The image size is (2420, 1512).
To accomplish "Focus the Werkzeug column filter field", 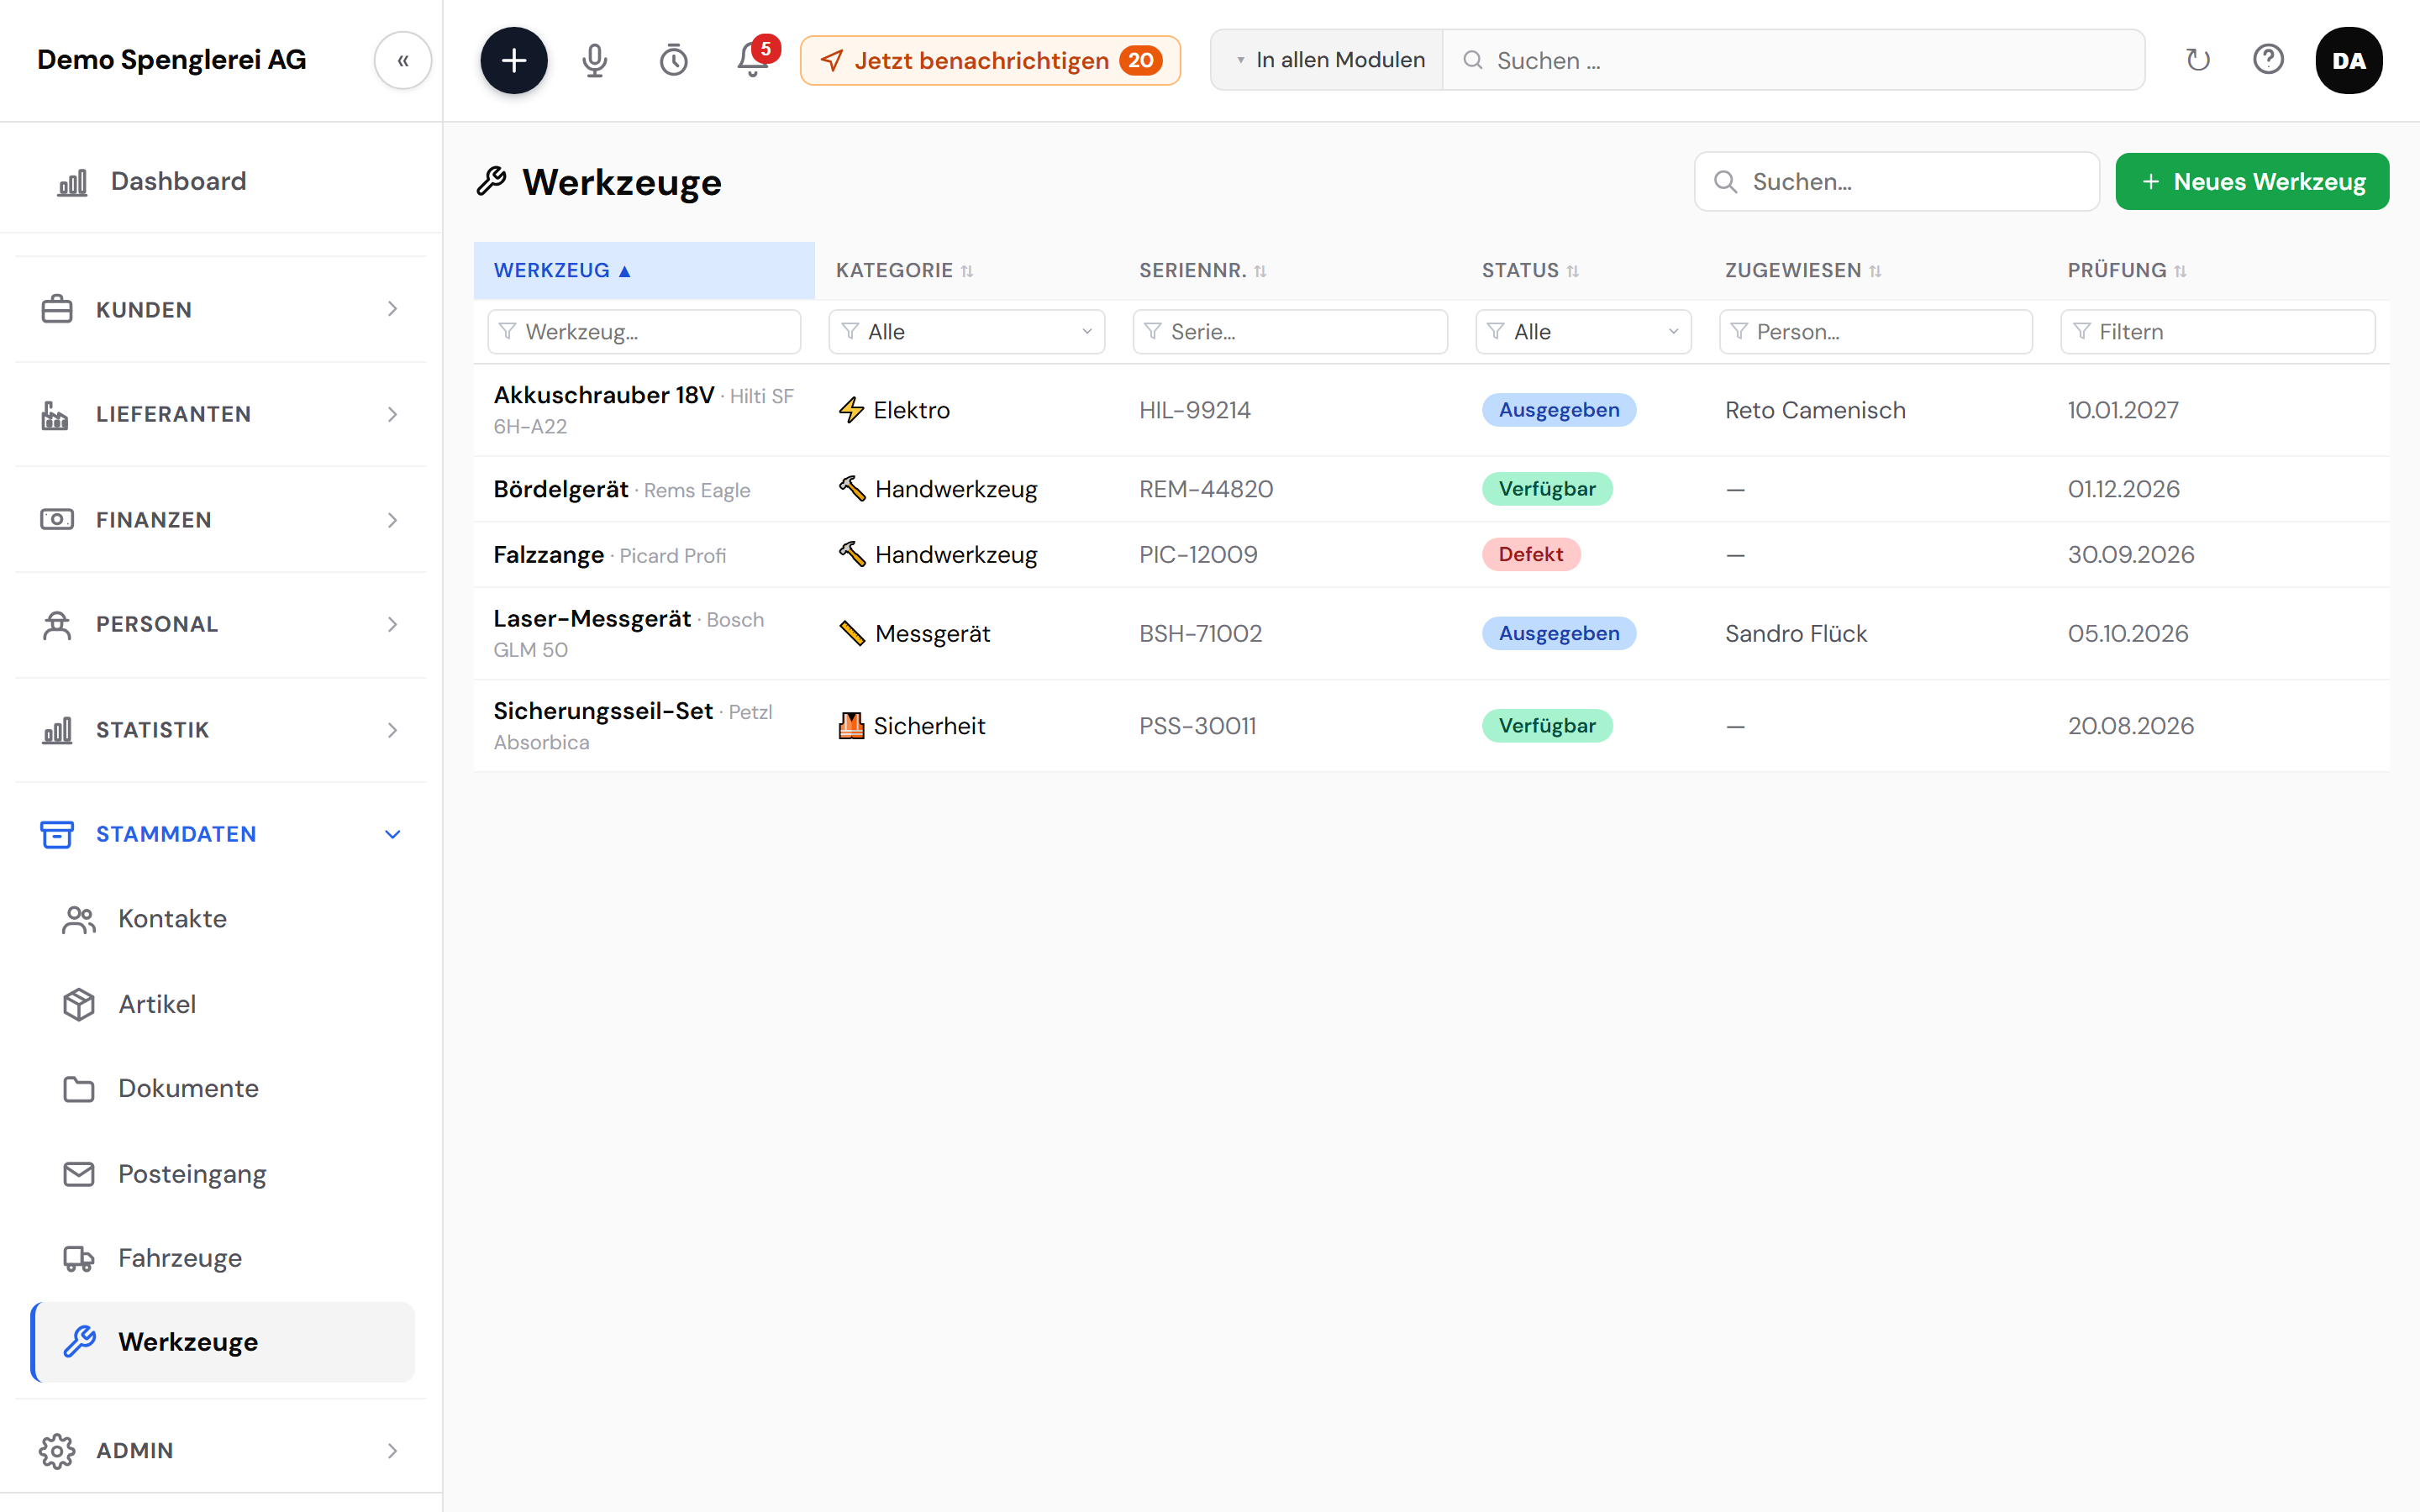I will point(644,332).
